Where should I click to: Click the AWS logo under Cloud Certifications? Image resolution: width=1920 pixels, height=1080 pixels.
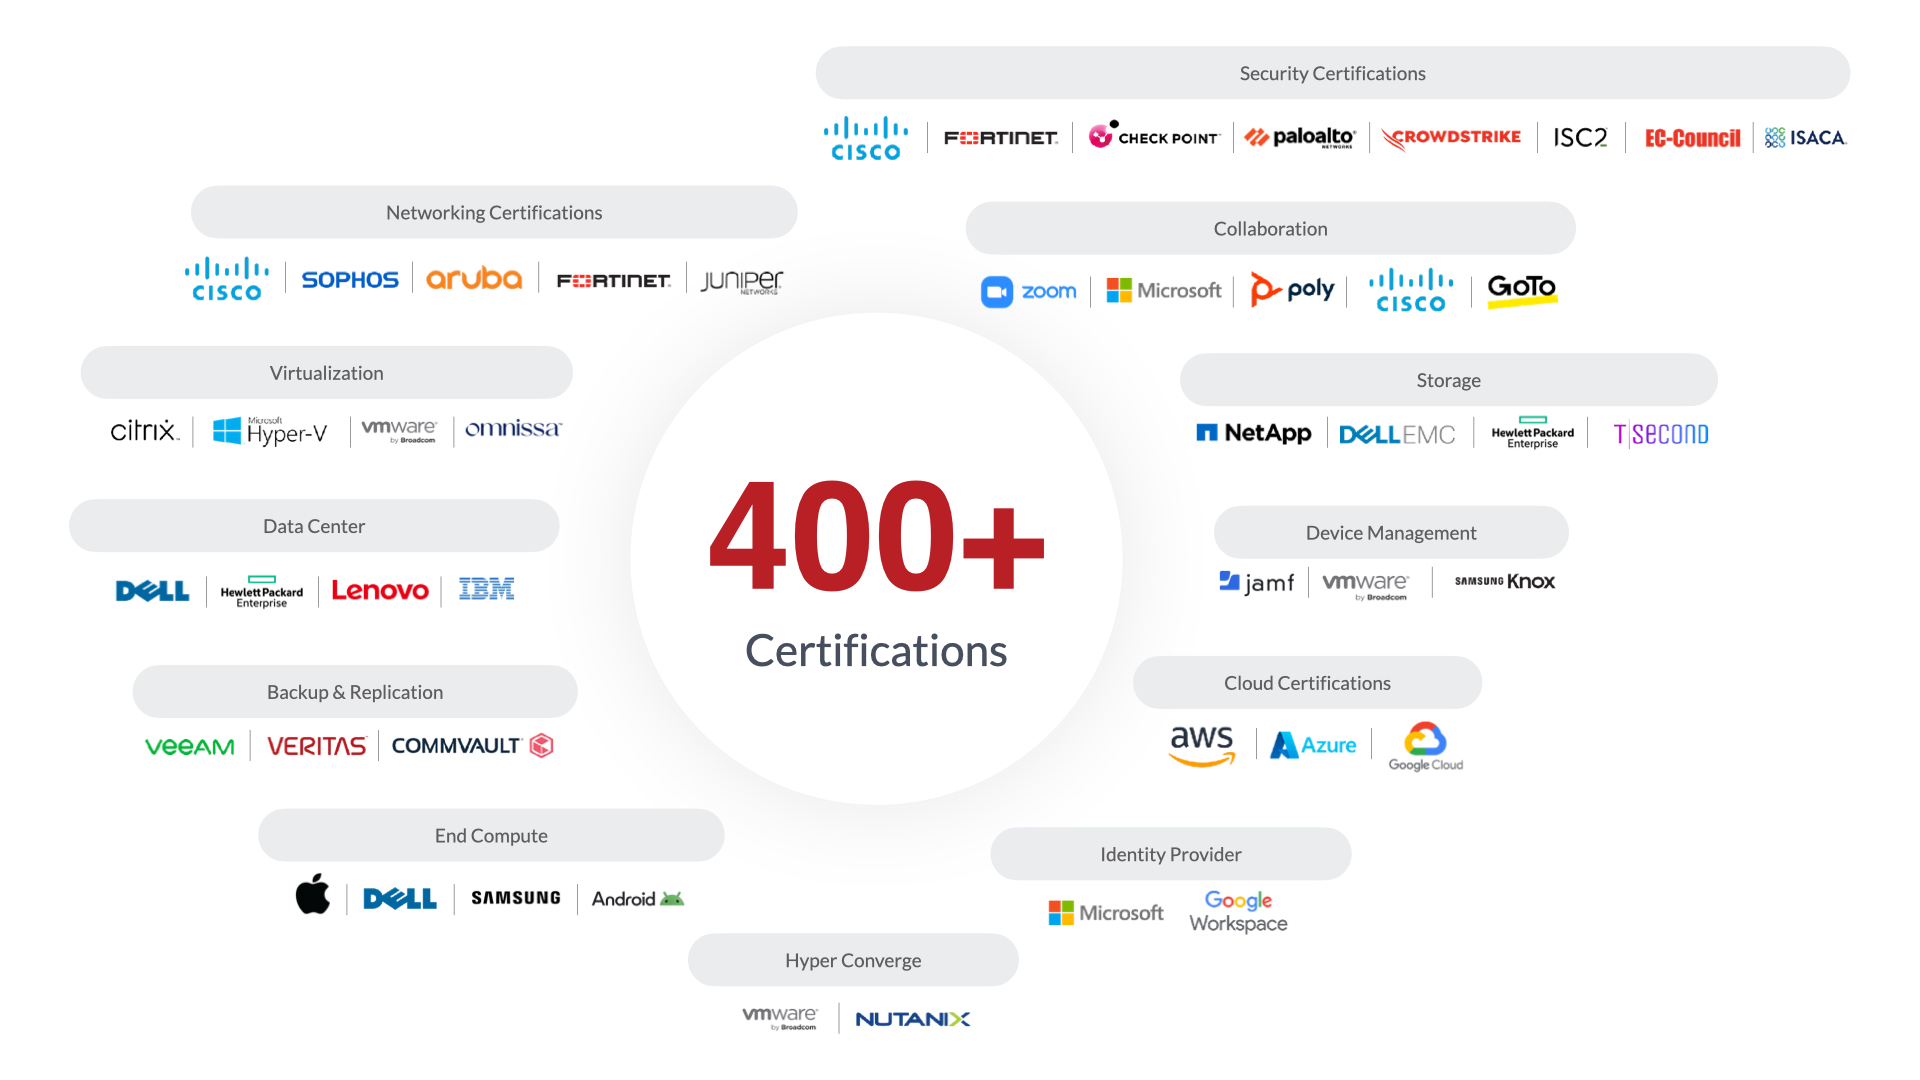click(1202, 745)
